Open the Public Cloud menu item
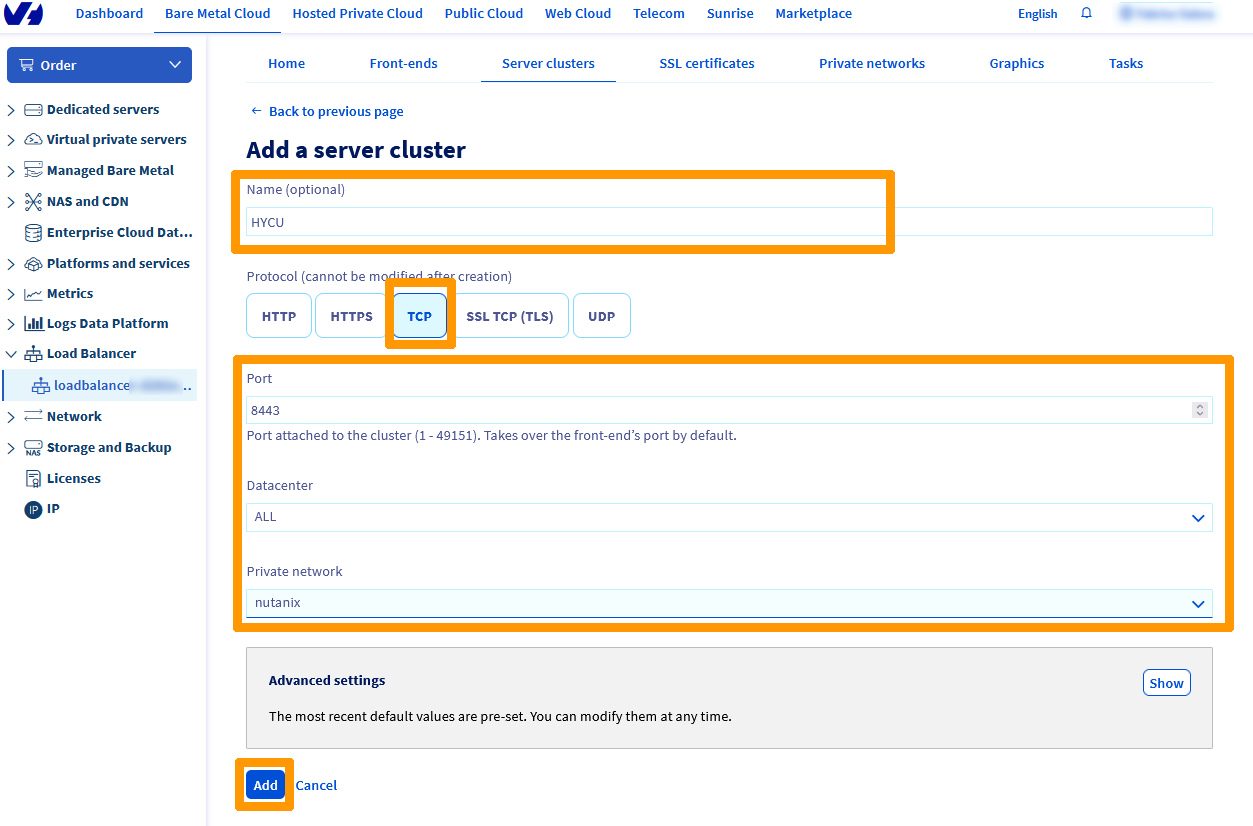This screenshot has width=1253, height=826. click(x=483, y=13)
